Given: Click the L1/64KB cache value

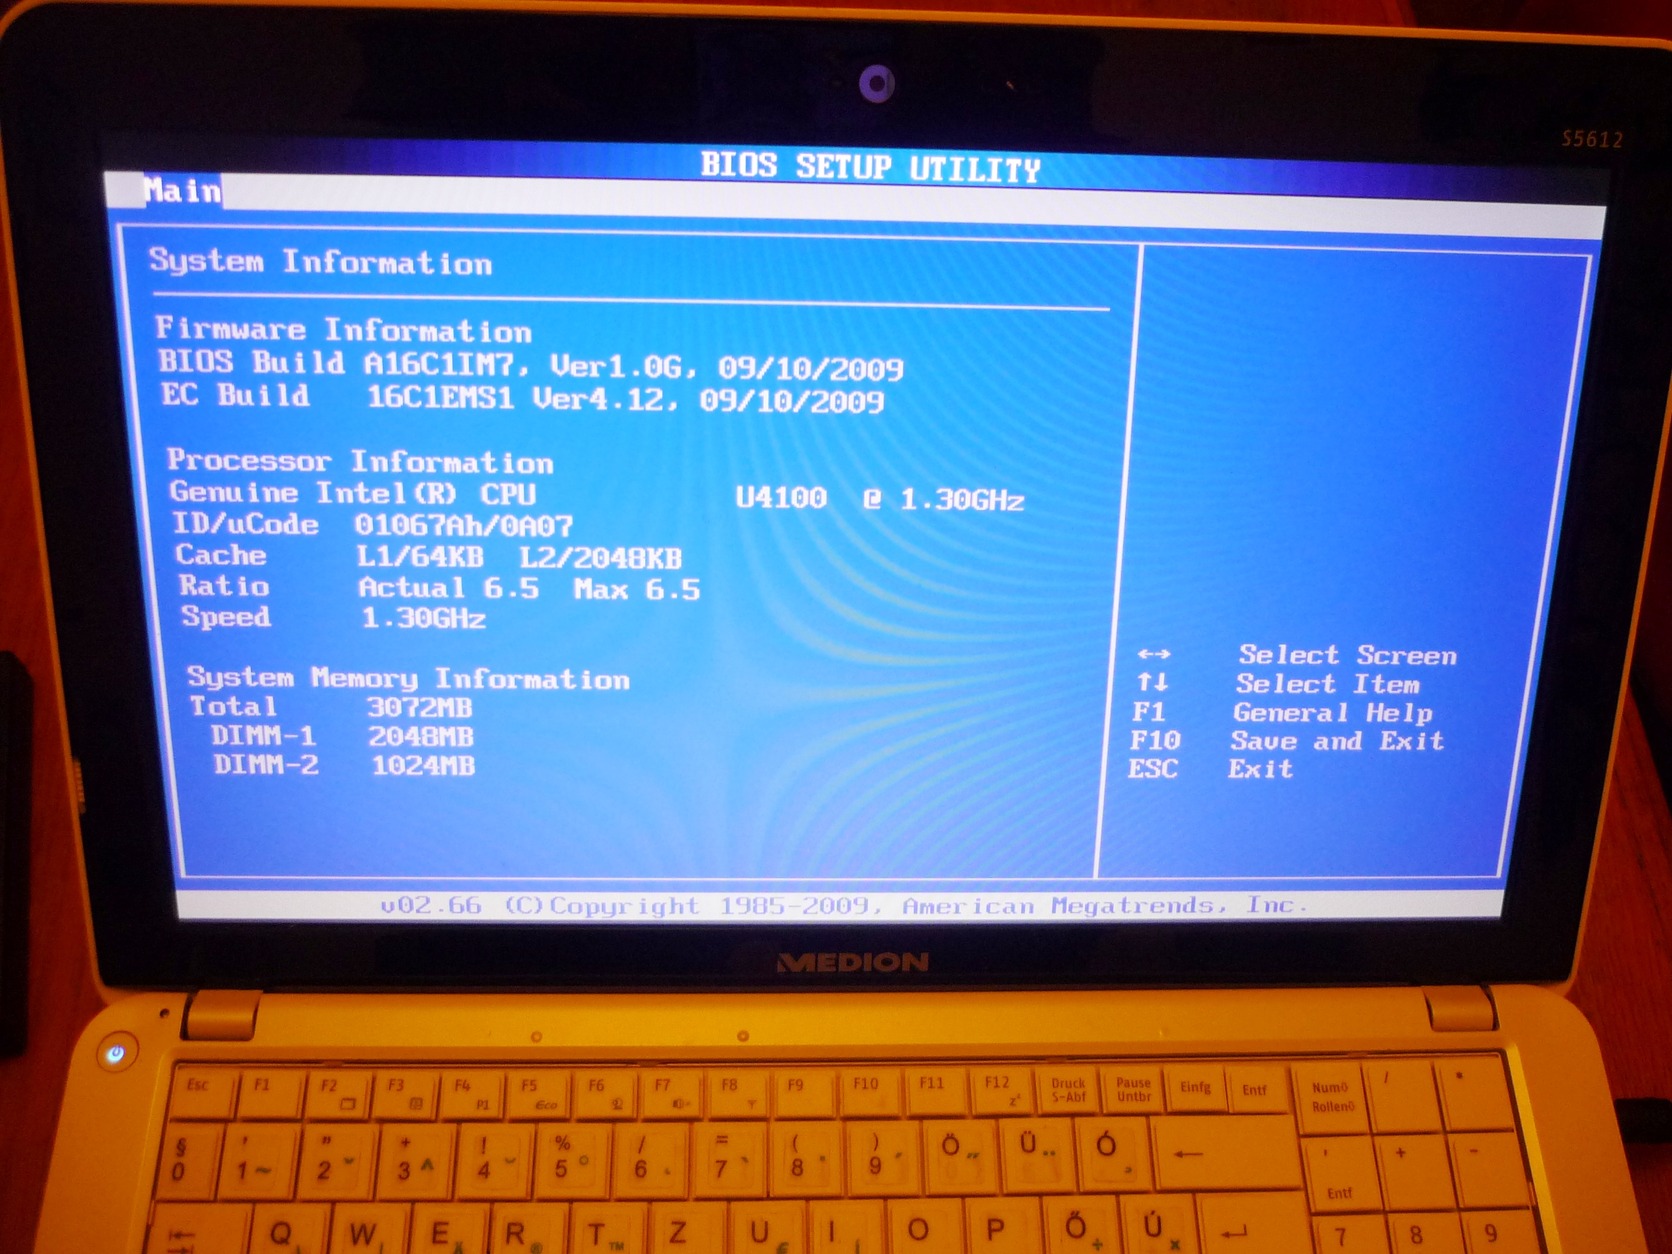Looking at the screenshot, I should pos(420,556).
